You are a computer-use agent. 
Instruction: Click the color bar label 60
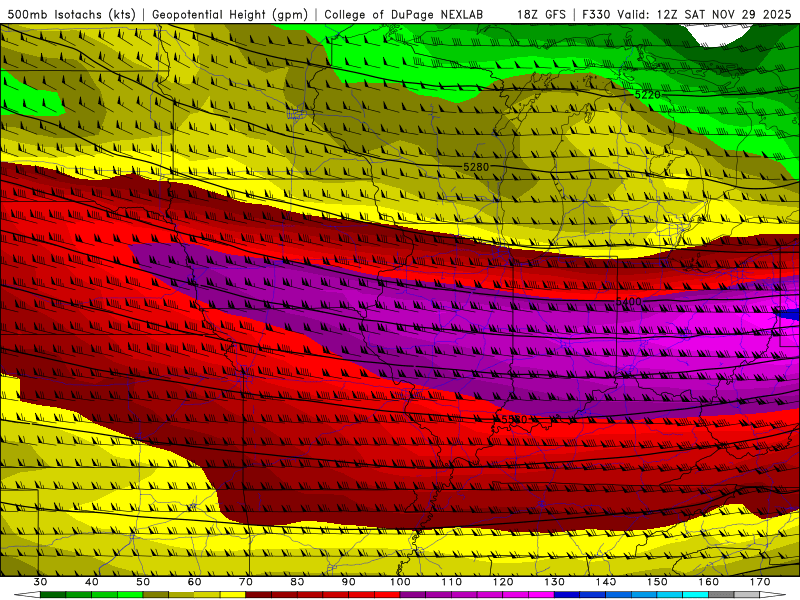coord(194,582)
